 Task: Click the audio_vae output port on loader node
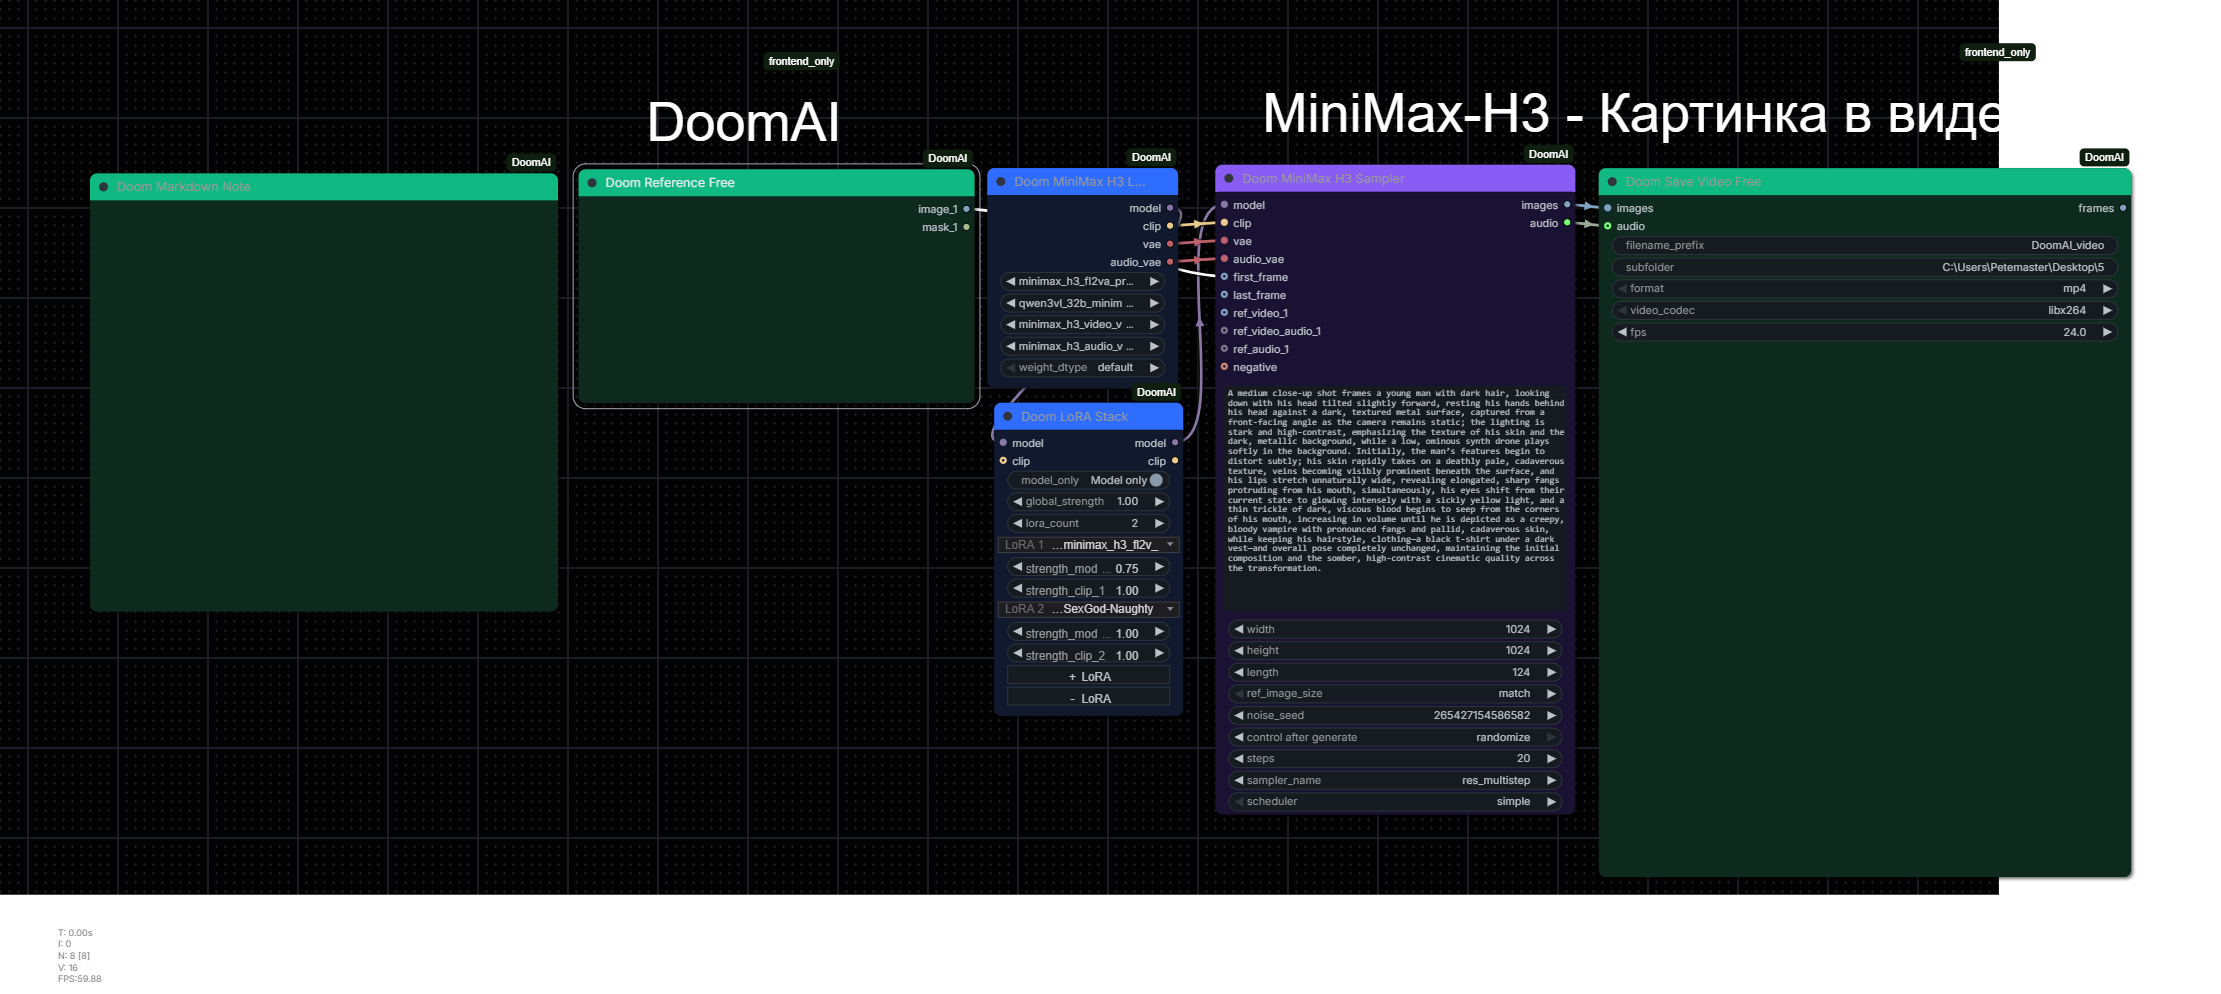(1170, 262)
